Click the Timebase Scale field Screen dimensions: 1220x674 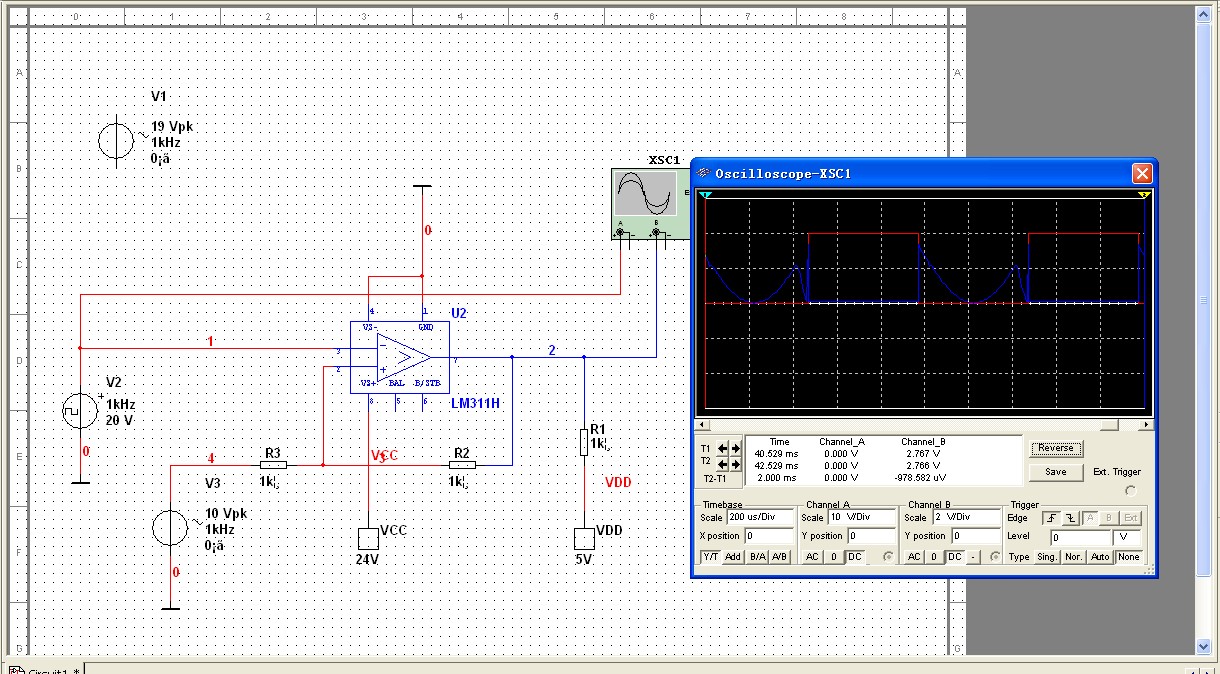(759, 518)
